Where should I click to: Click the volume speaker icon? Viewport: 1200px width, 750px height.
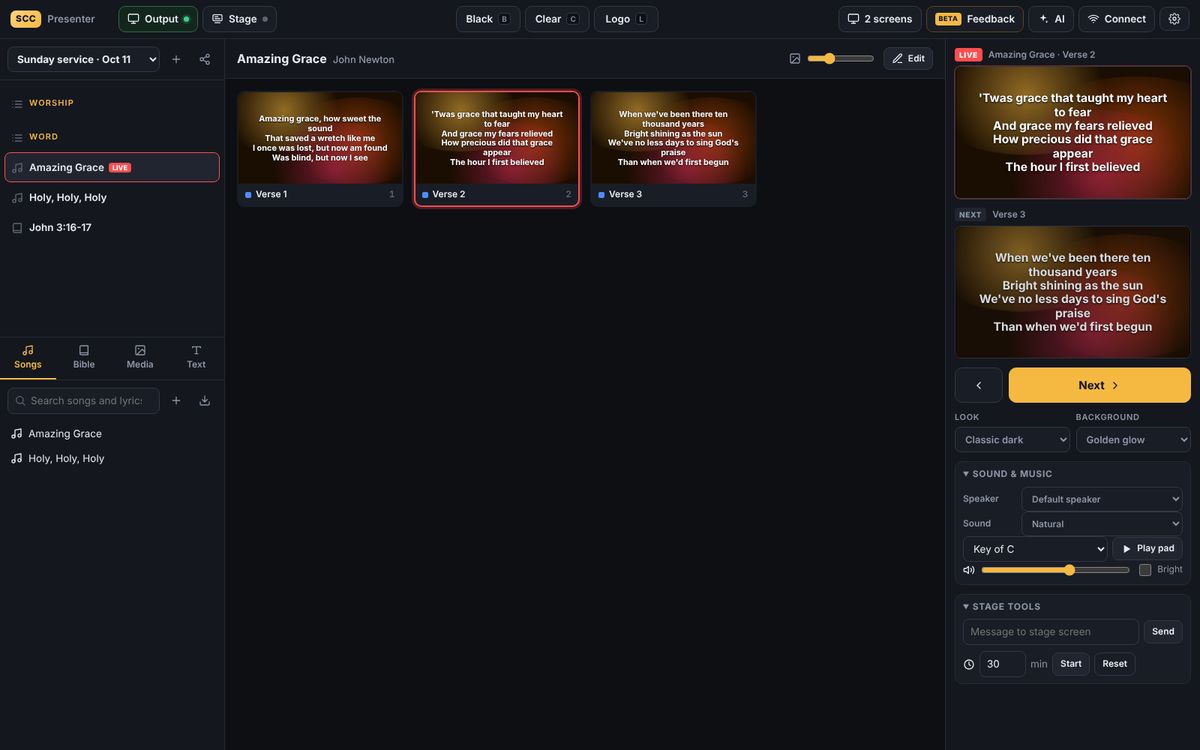tap(969, 570)
